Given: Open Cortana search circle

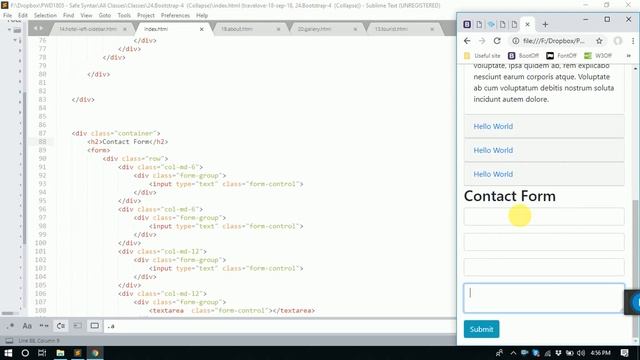Looking at the screenshot, I should 25,353.
